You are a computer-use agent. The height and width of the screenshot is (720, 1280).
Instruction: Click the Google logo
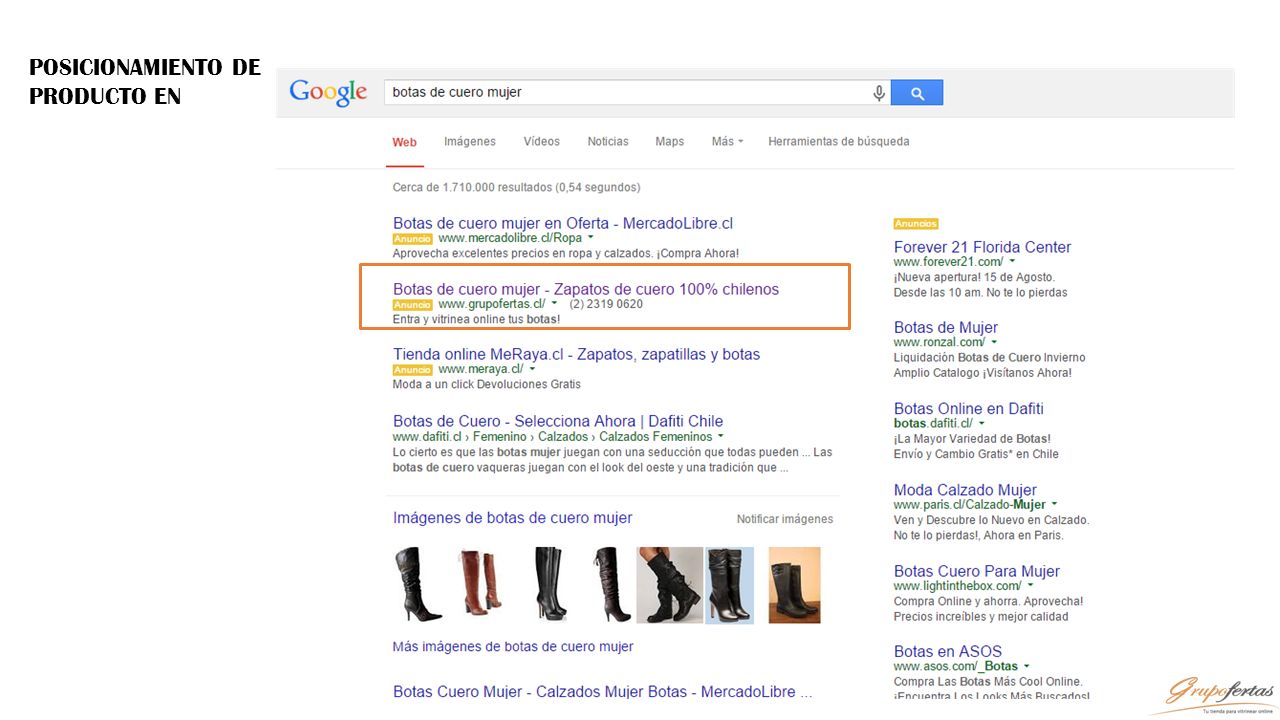328,93
